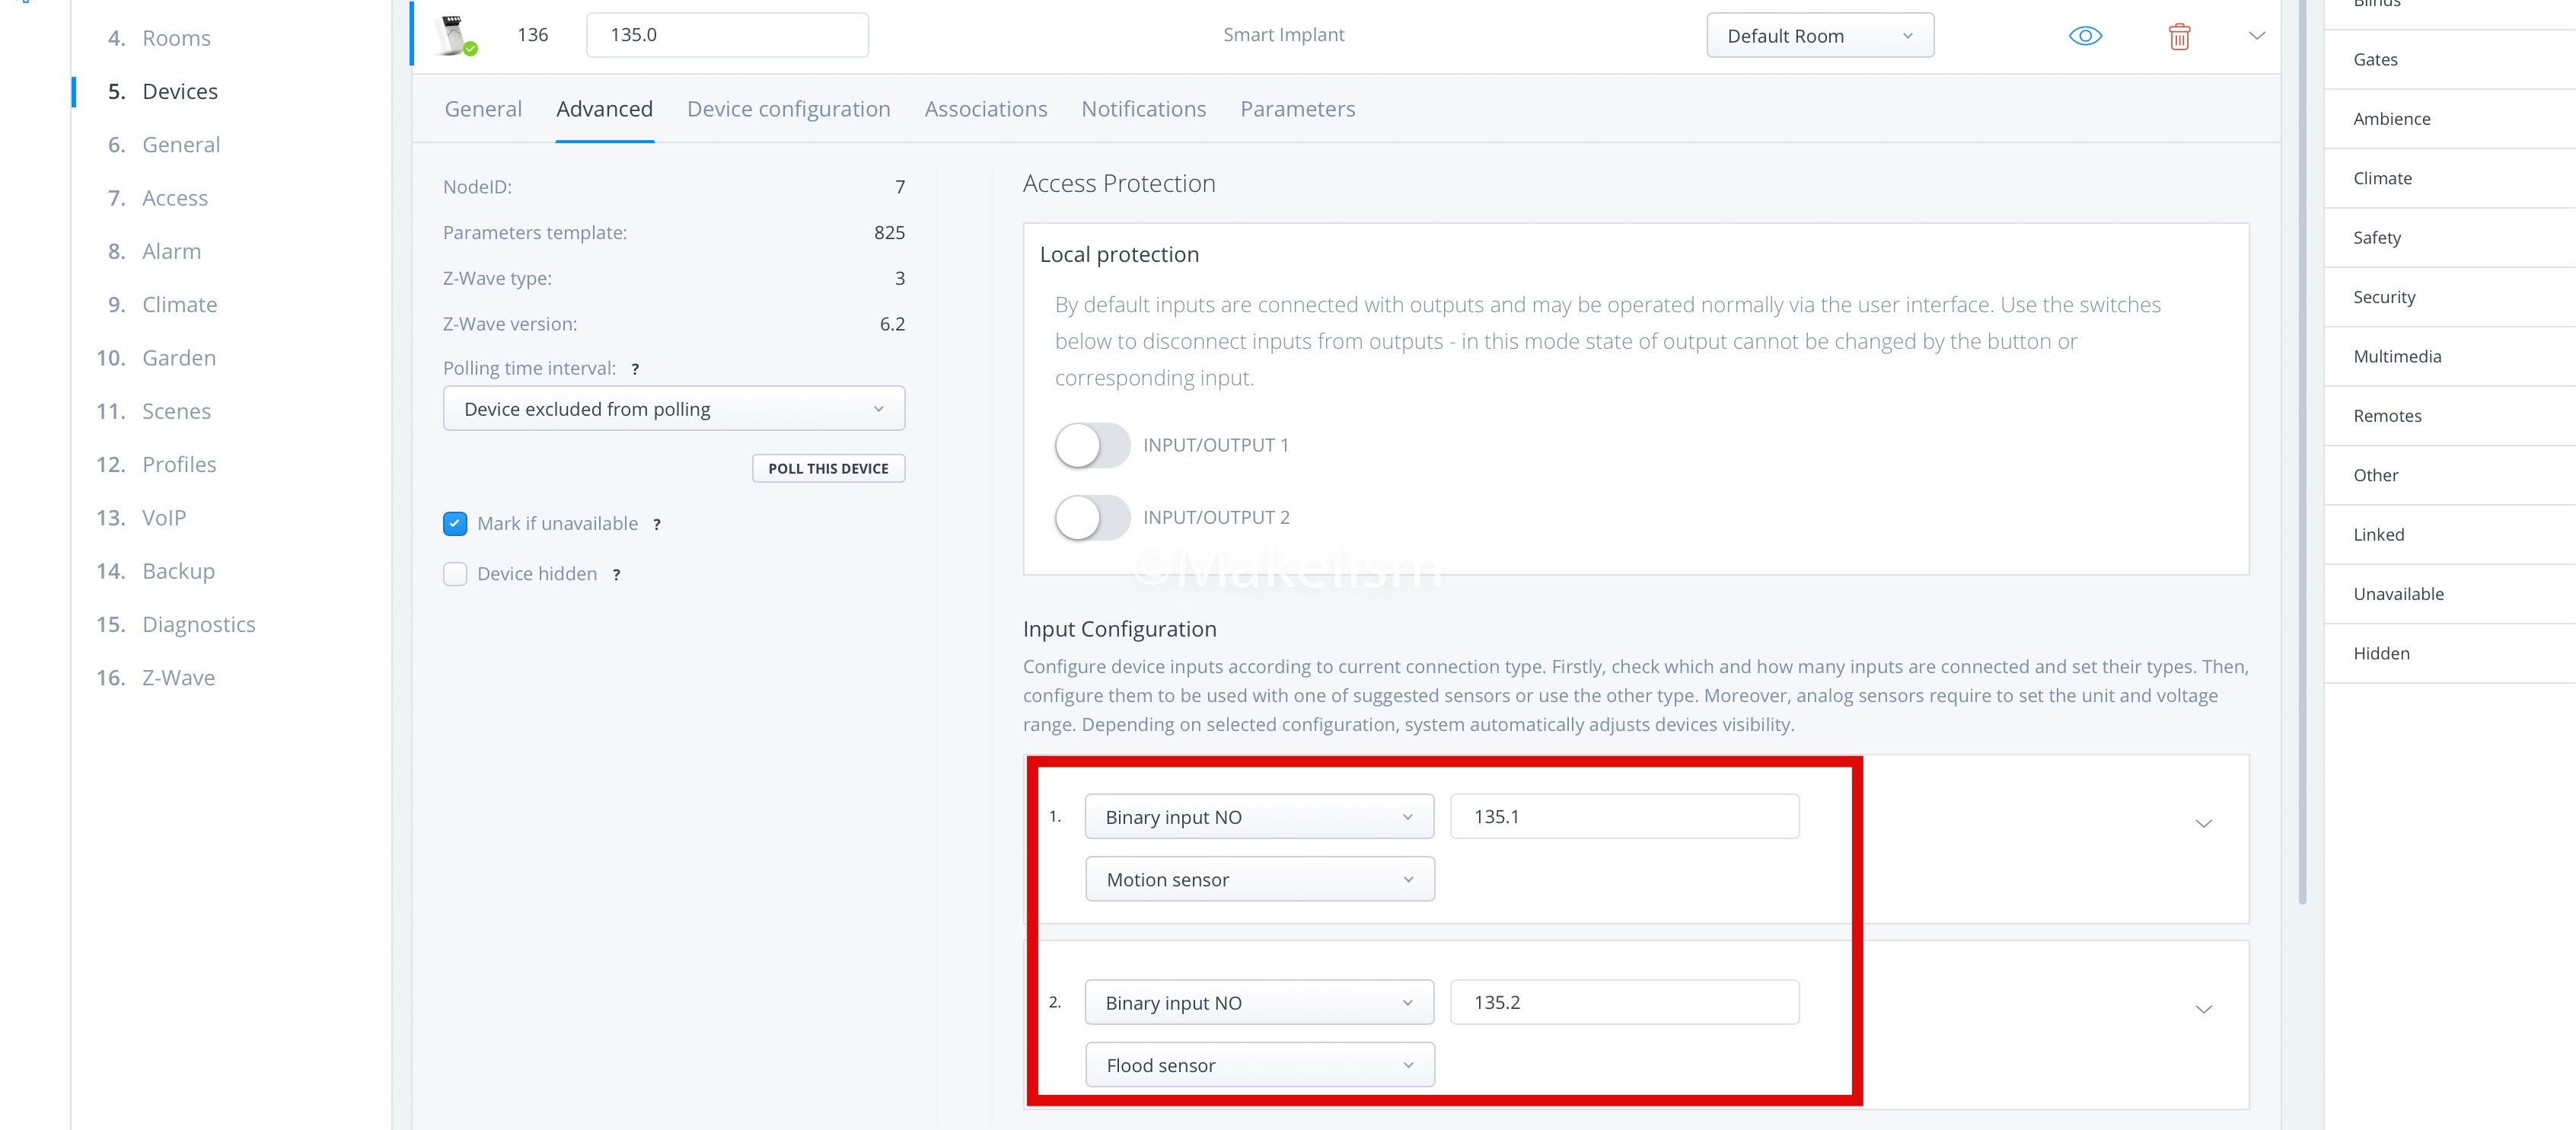Screen dimensions: 2576x1130
Task: Open the Motion sensor type dropdown
Action: (x=1259, y=880)
